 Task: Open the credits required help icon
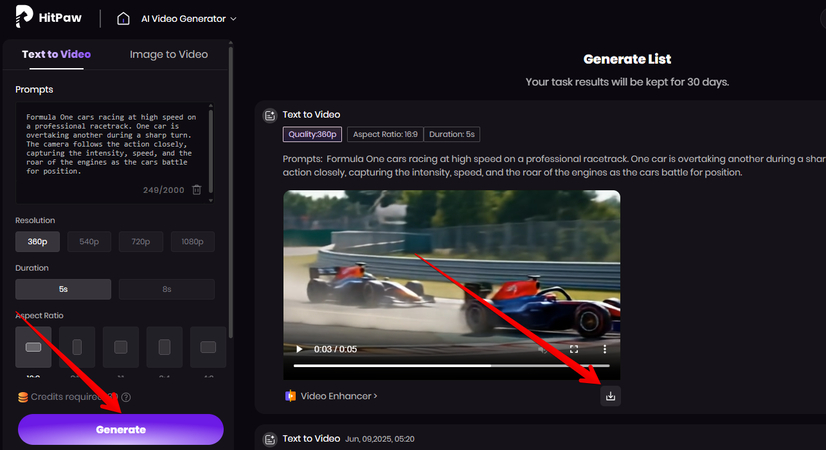click(x=126, y=397)
